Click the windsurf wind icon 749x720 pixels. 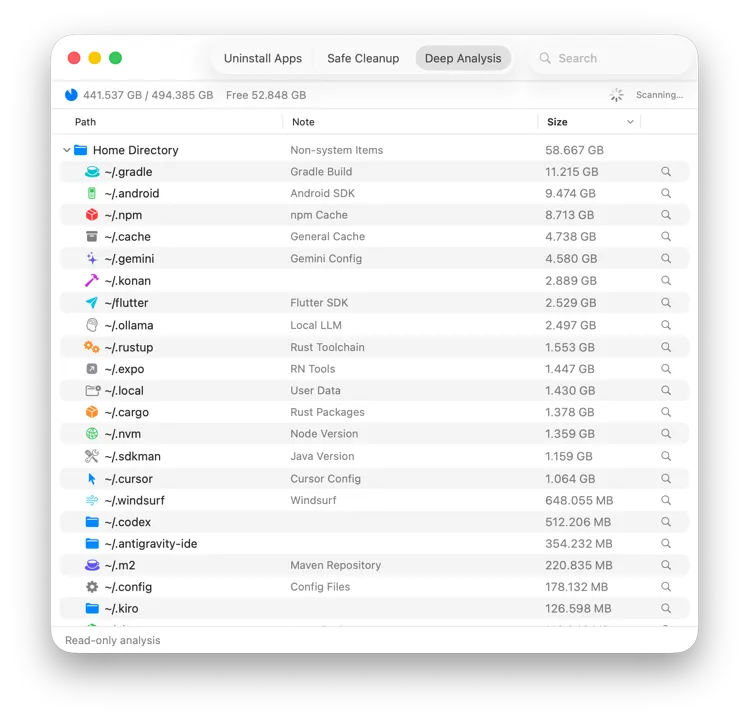[92, 500]
